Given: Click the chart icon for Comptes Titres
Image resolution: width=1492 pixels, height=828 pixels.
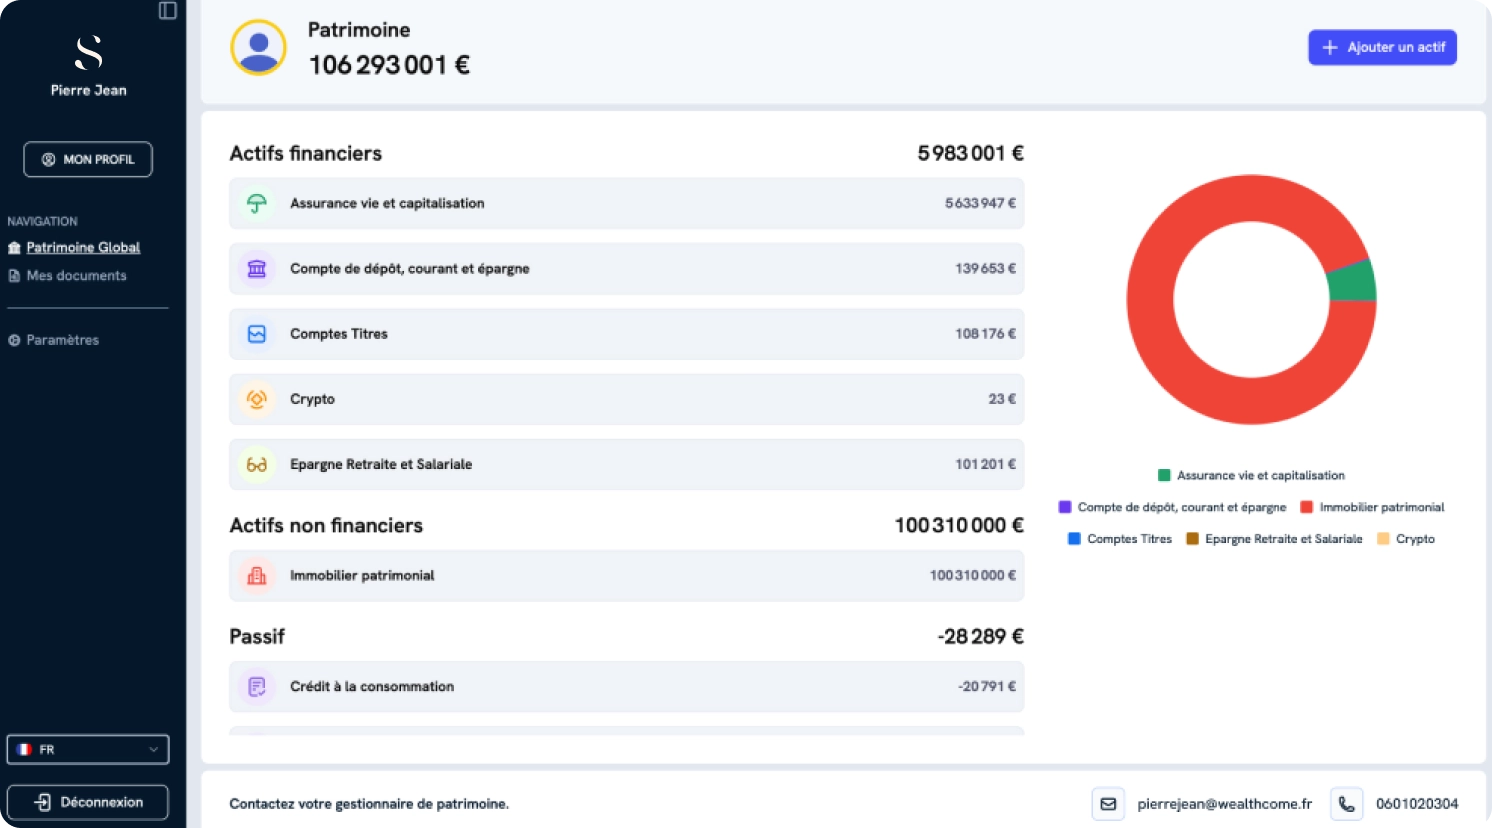Looking at the screenshot, I should [257, 334].
